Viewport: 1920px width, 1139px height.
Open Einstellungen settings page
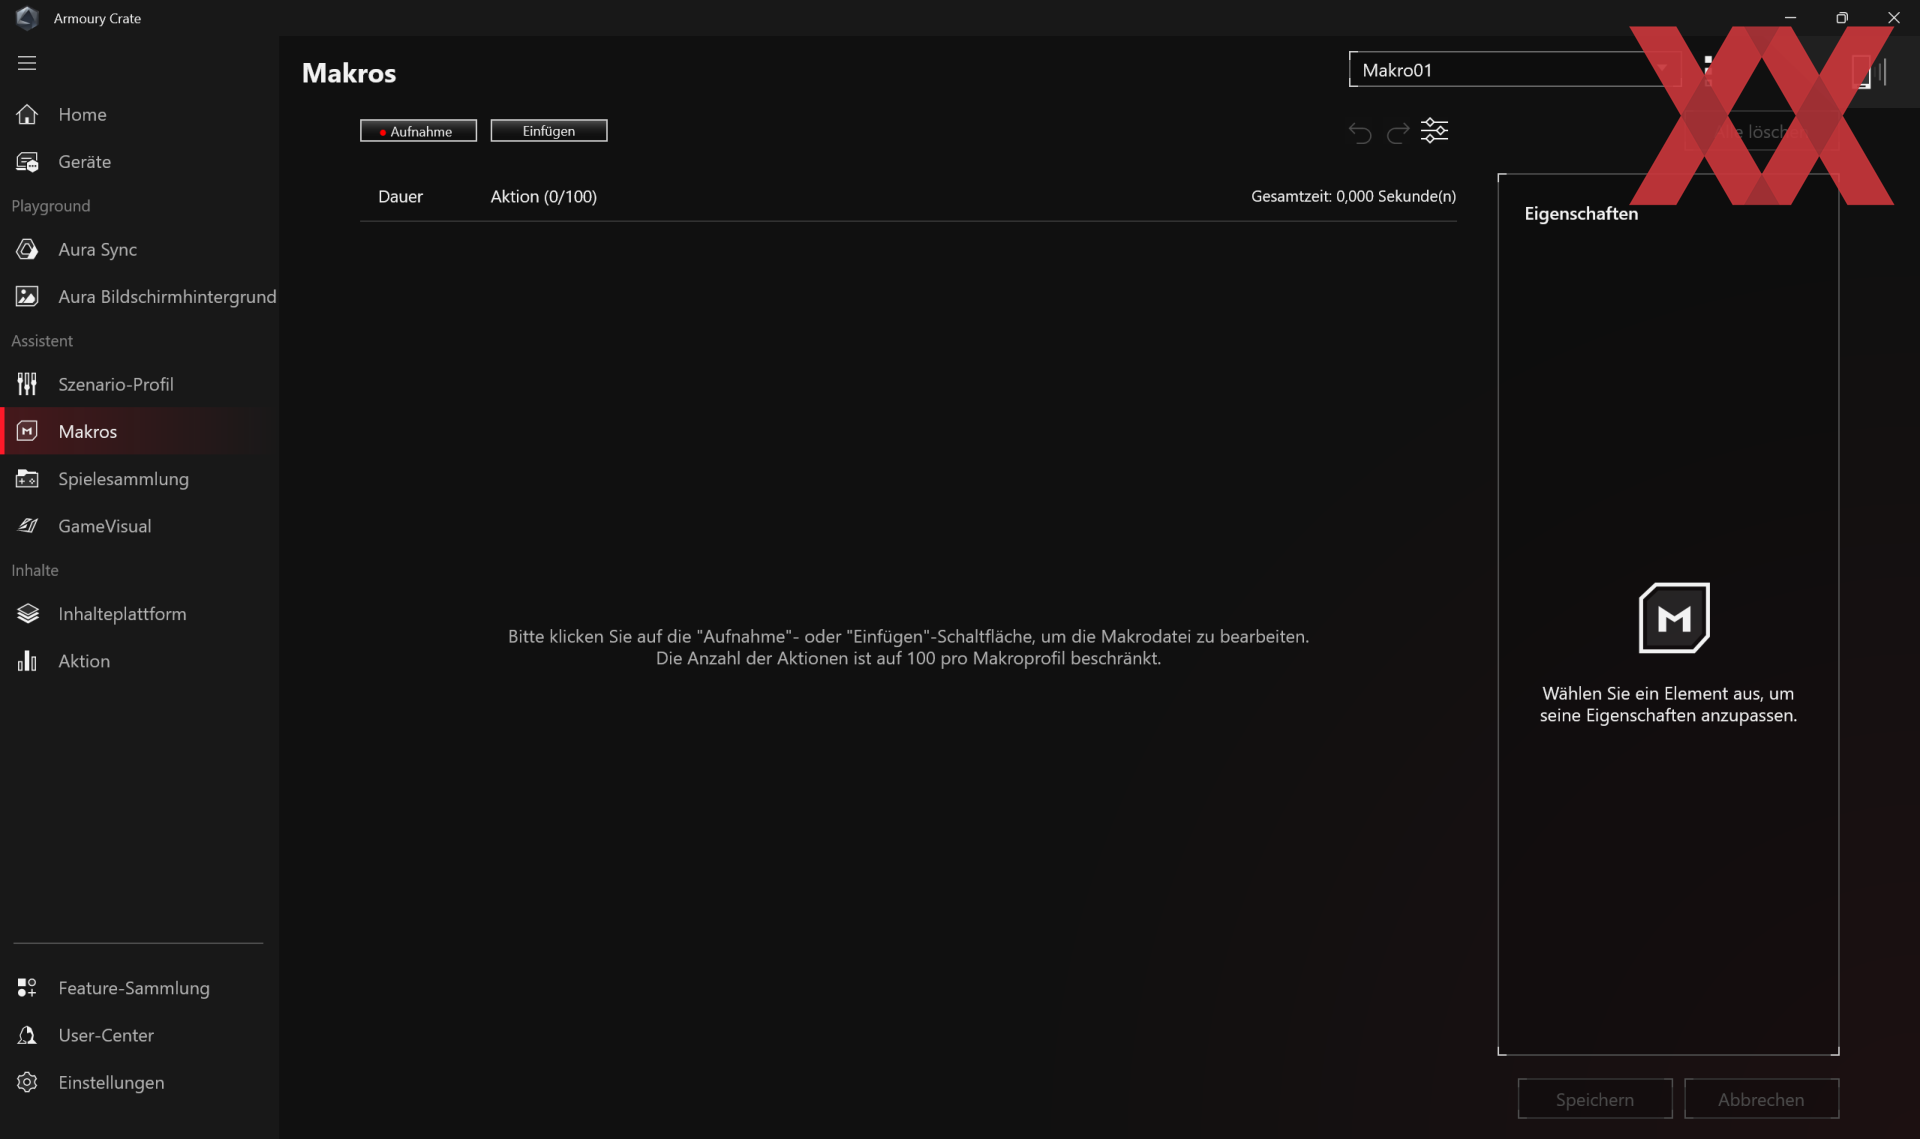[x=139, y=1082]
